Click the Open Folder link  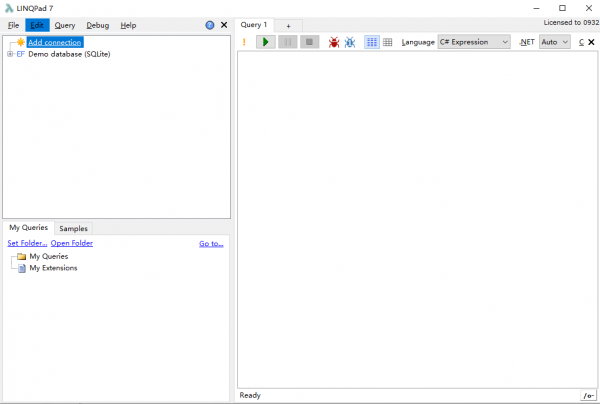point(72,243)
